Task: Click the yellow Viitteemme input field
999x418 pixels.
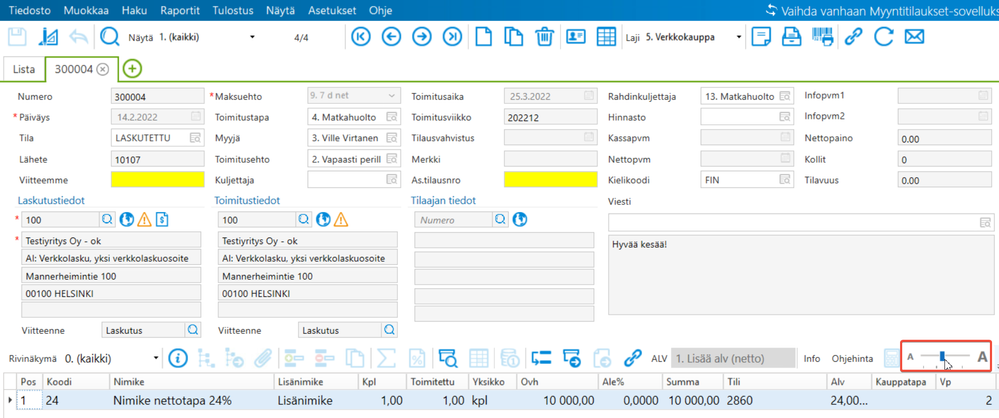Action: pyautogui.click(x=155, y=180)
